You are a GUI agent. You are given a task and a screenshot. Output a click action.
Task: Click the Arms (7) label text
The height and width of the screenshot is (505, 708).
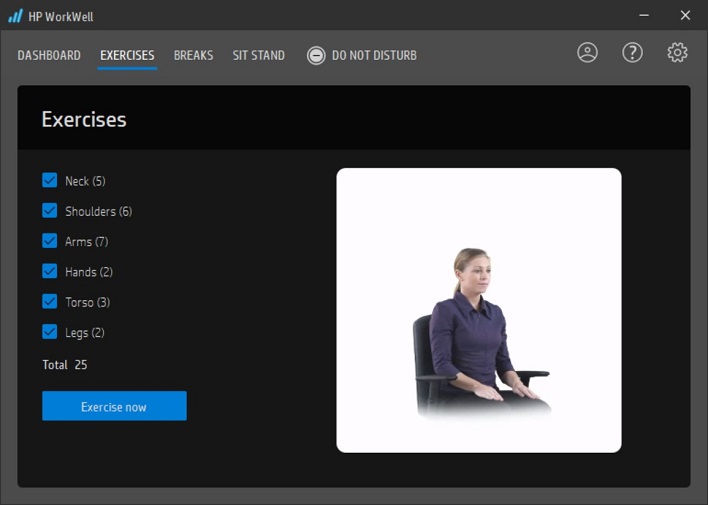87,242
